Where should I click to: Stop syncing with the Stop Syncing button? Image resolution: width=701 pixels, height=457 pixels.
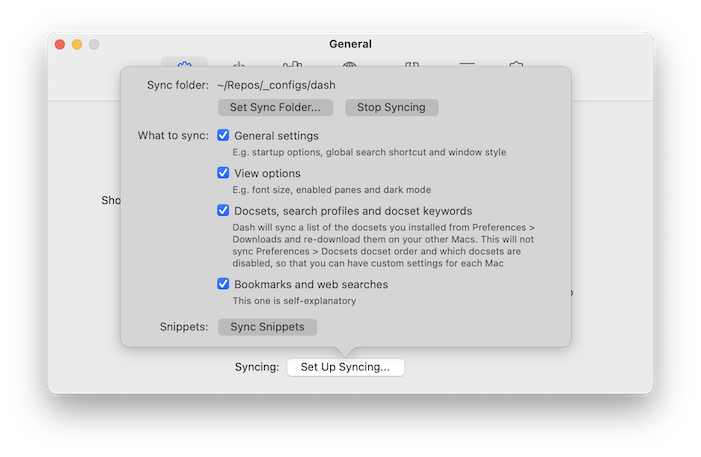(x=391, y=107)
